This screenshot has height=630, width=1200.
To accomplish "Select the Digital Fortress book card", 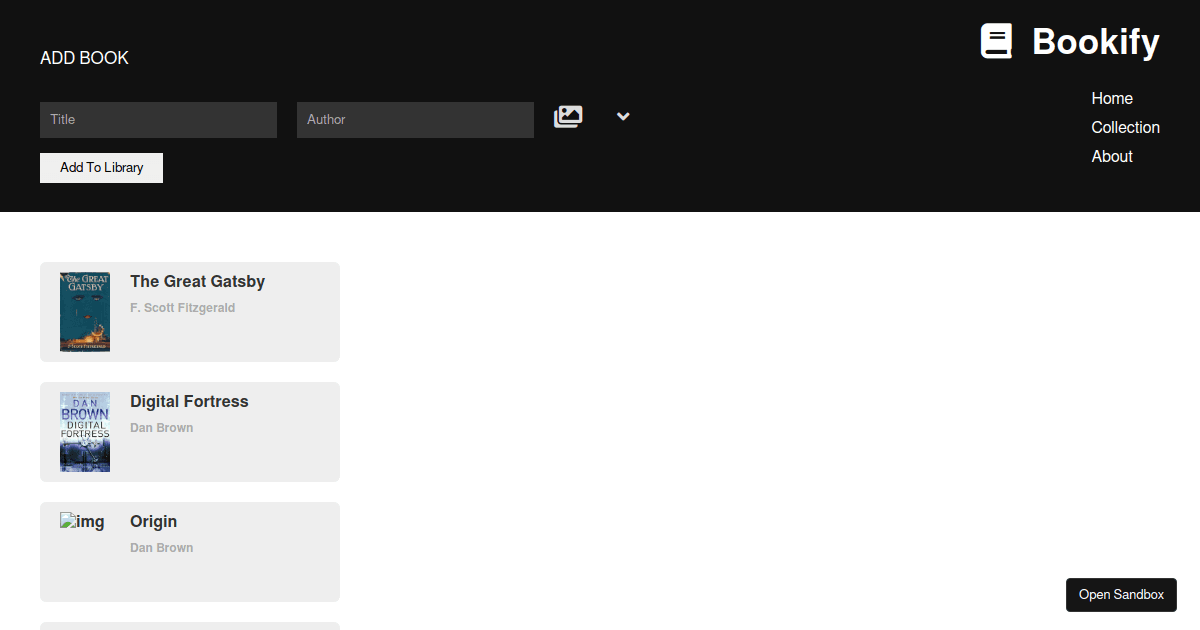I will (x=190, y=431).
